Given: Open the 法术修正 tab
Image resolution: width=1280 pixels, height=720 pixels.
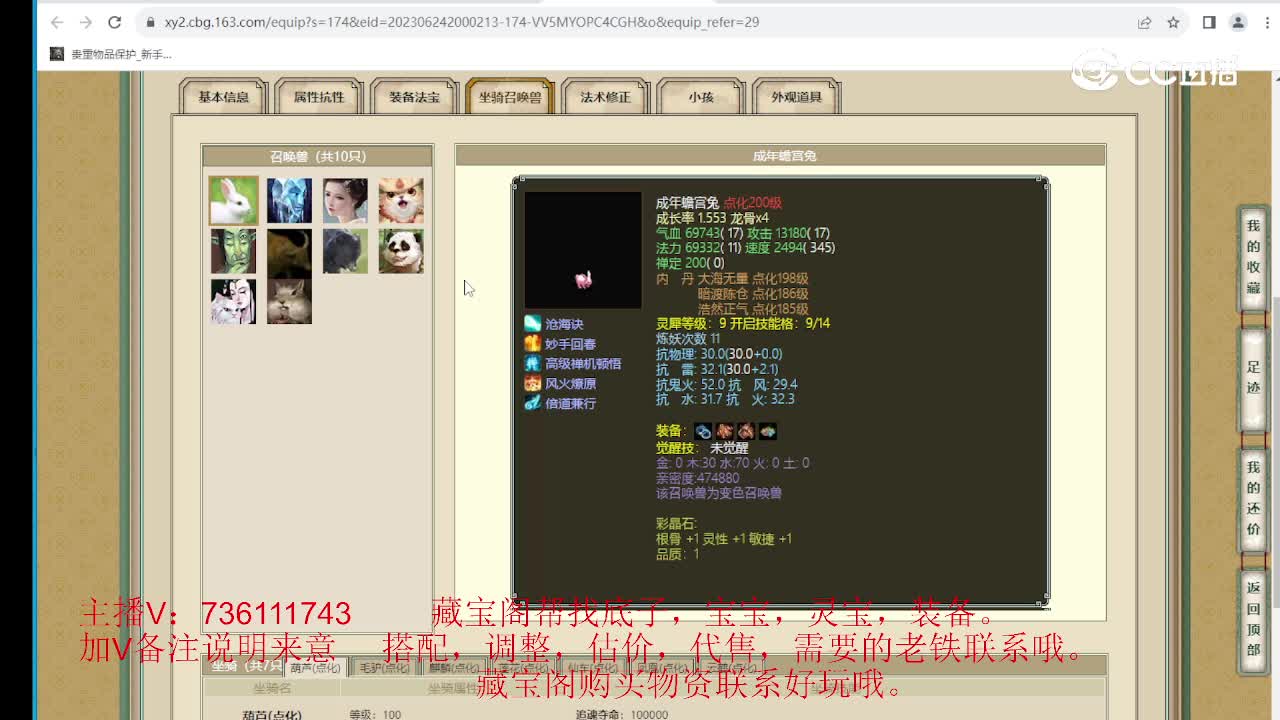Looking at the screenshot, I should [x=605, y=97].
